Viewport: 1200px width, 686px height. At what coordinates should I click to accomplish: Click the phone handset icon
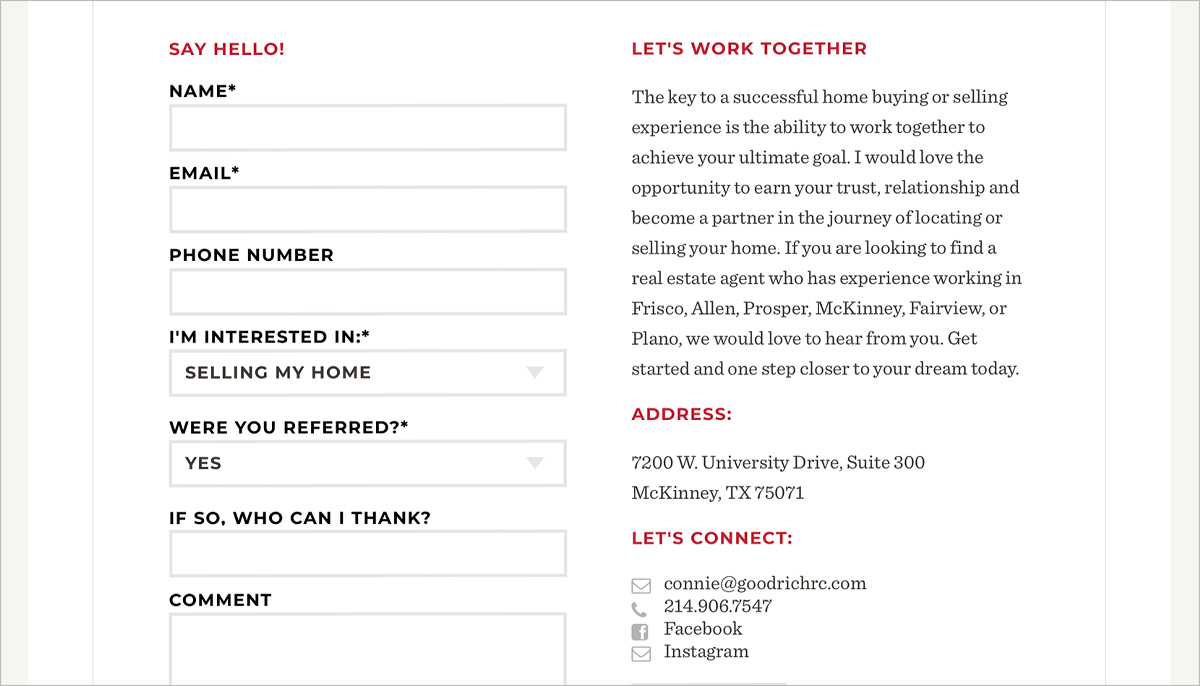(640, 609)
